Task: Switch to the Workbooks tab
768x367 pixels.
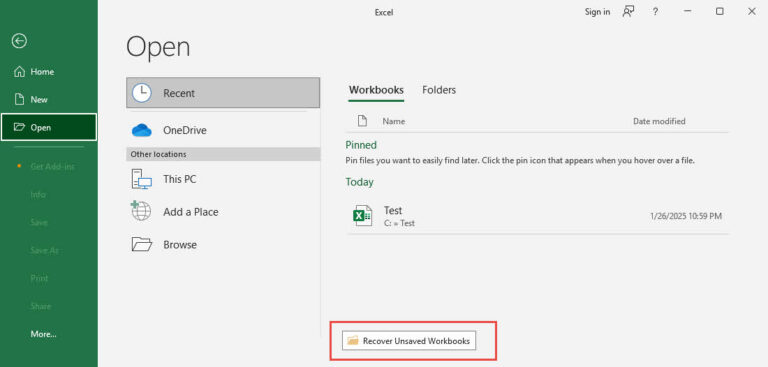Action: pyautogui.click(x=376, y=90)
